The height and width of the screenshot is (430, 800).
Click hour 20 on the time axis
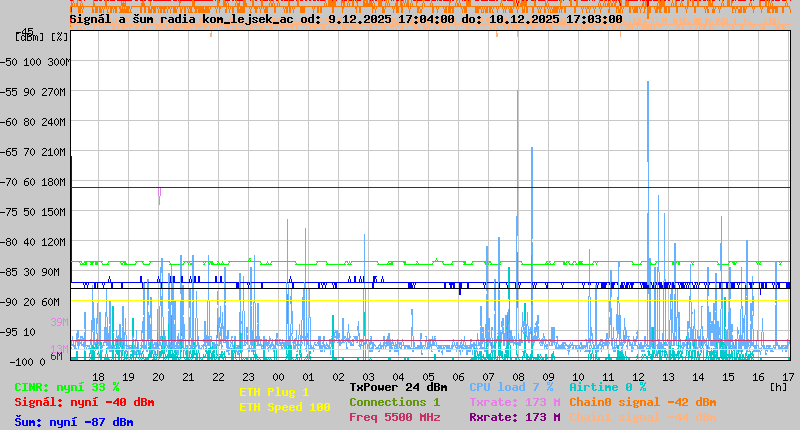pyautogui.click(x=158, y=377)
